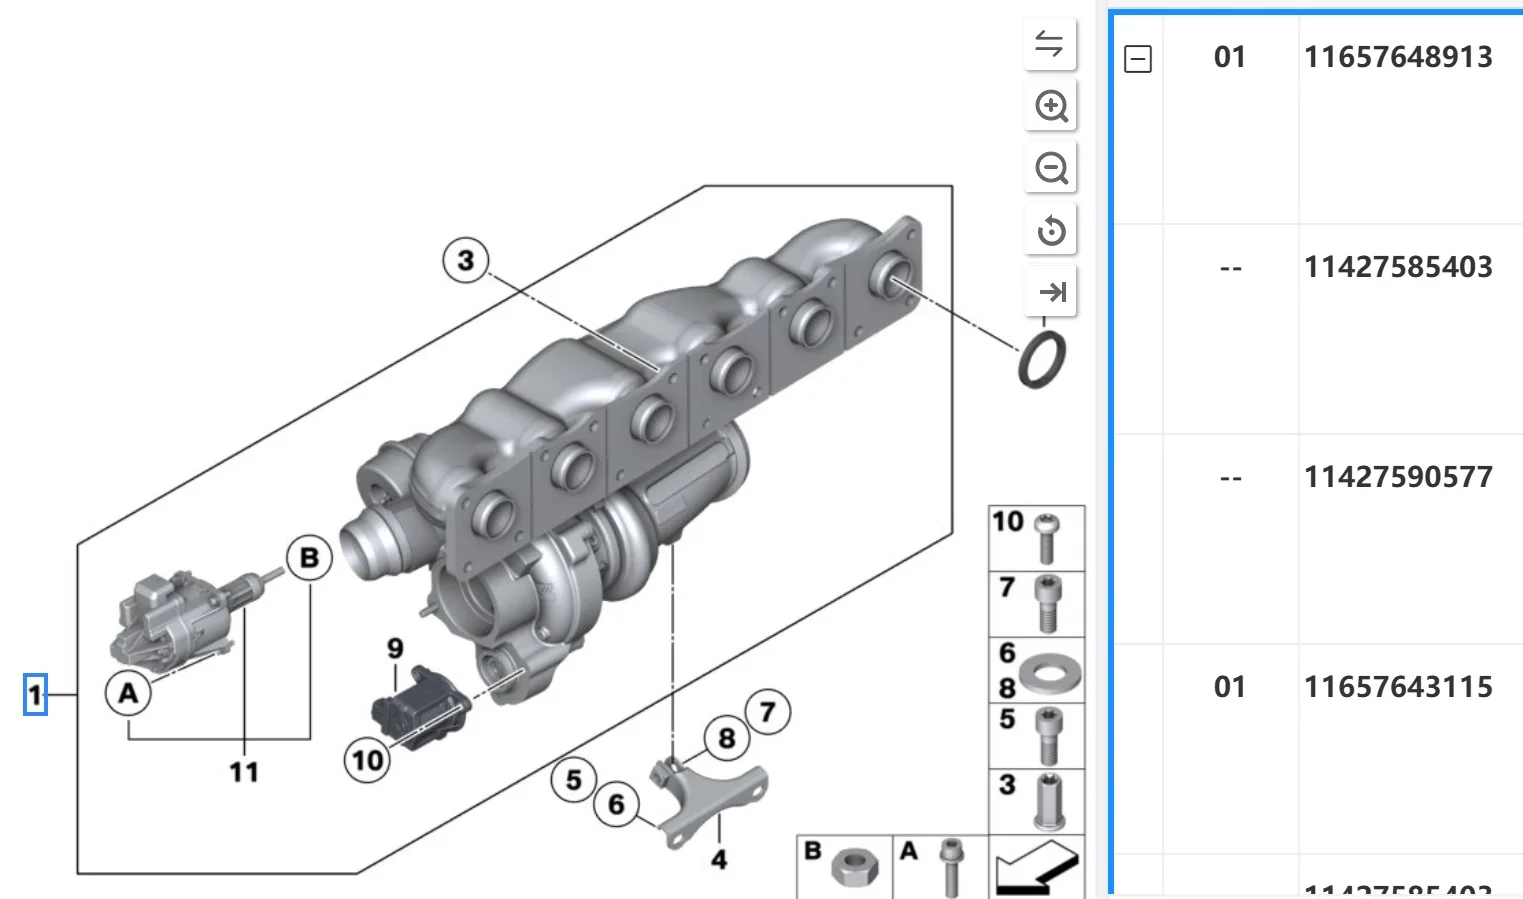Zoom in on the diagram

coord(1050,106)
